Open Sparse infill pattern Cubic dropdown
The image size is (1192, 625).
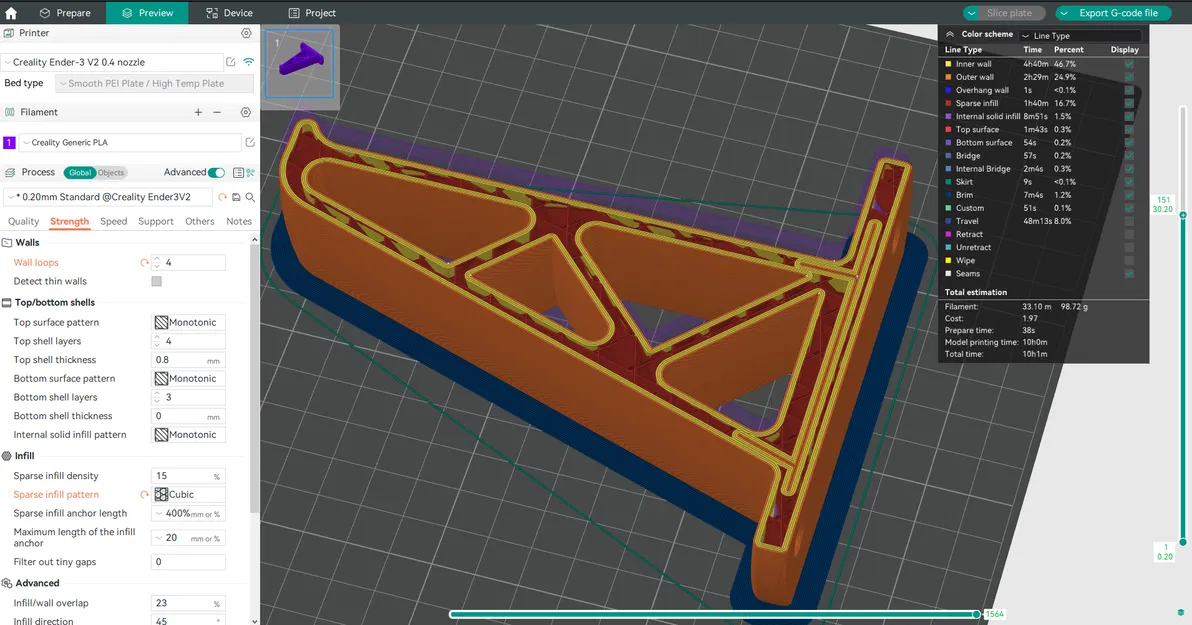189,494
